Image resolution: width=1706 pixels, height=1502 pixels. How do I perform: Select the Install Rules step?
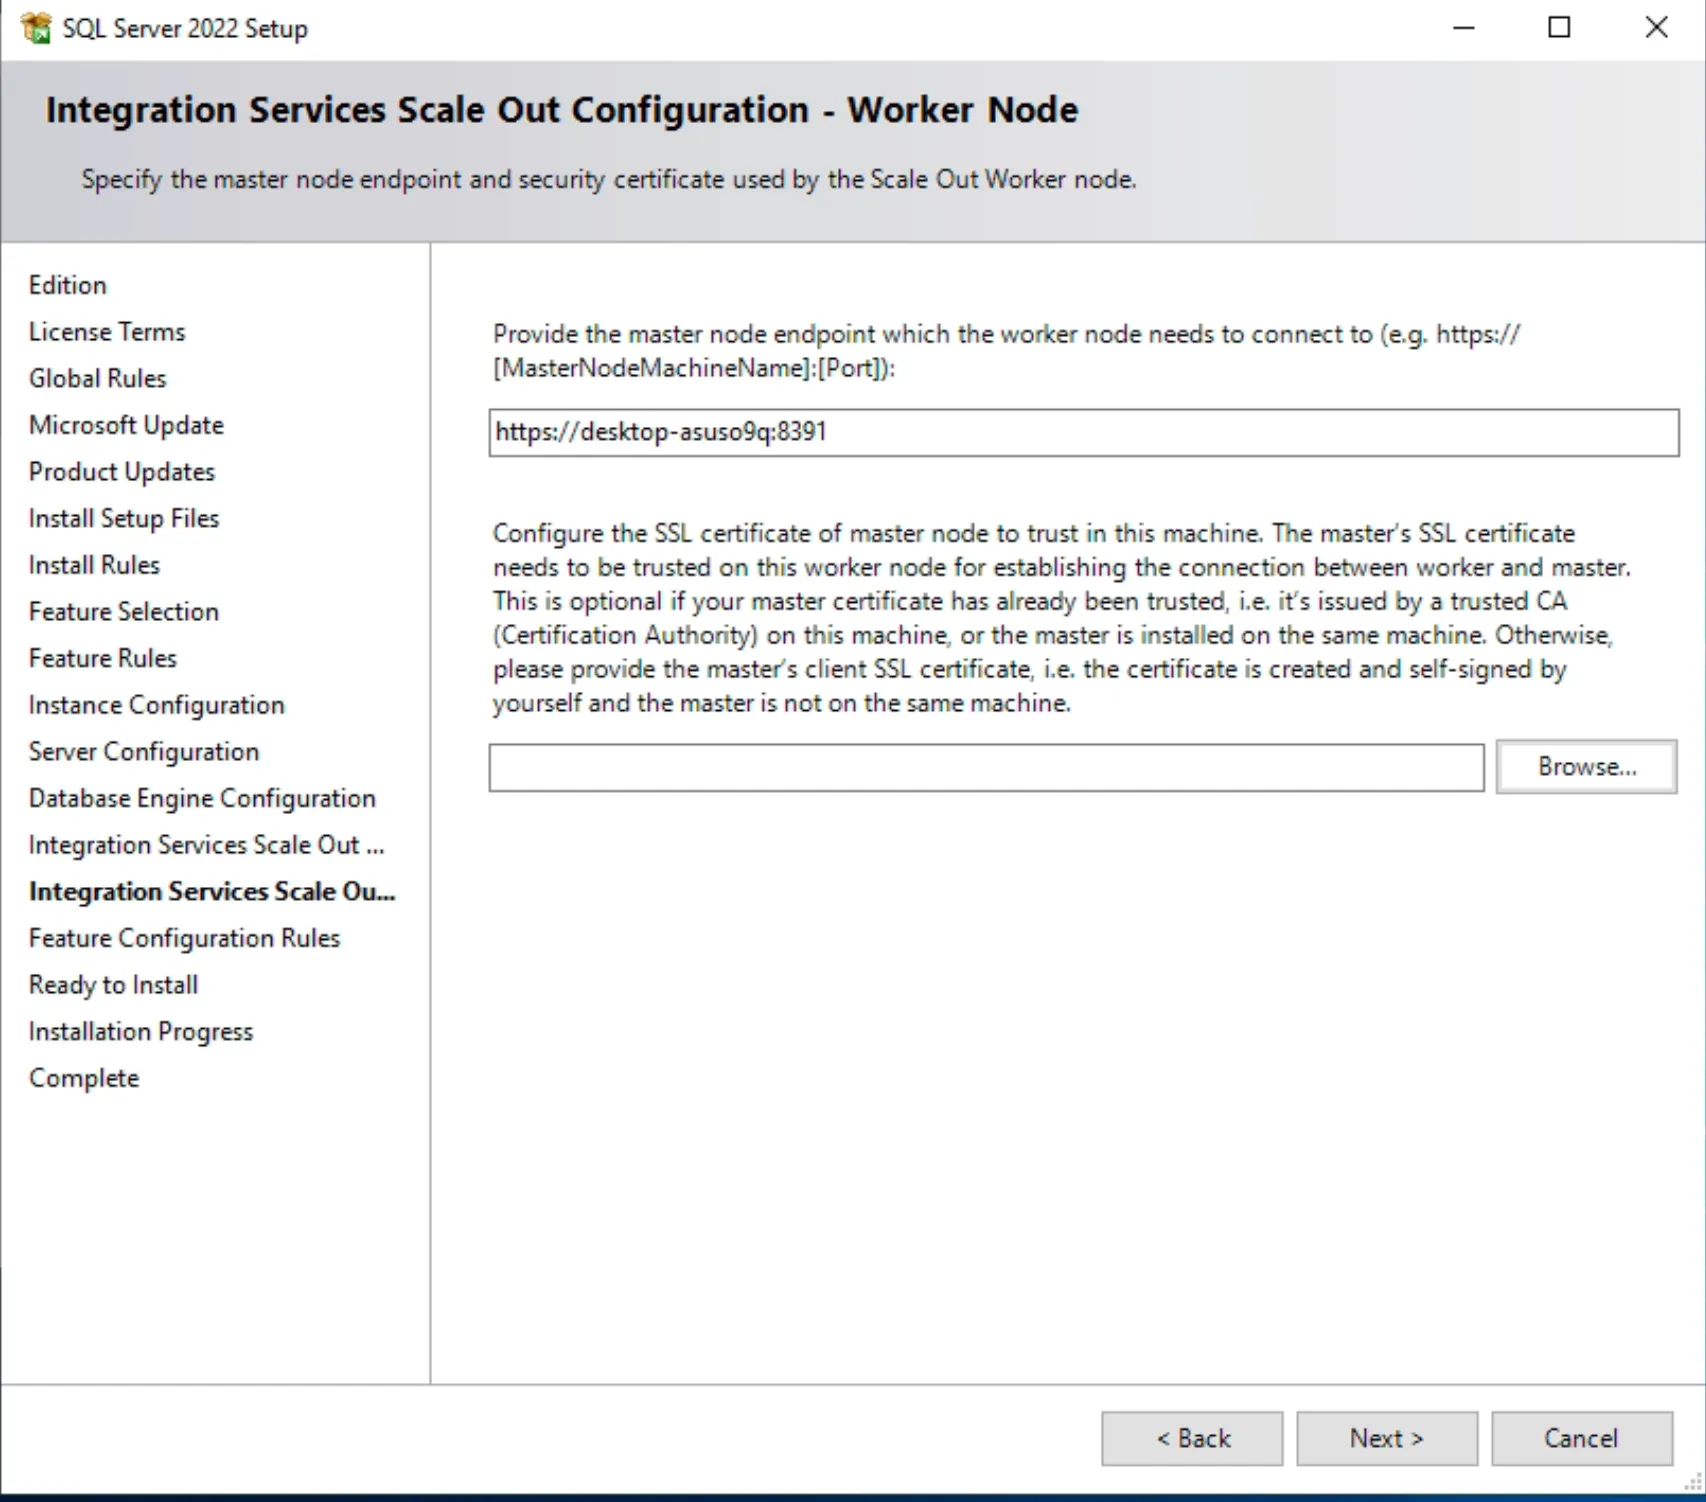coord(94,565)
